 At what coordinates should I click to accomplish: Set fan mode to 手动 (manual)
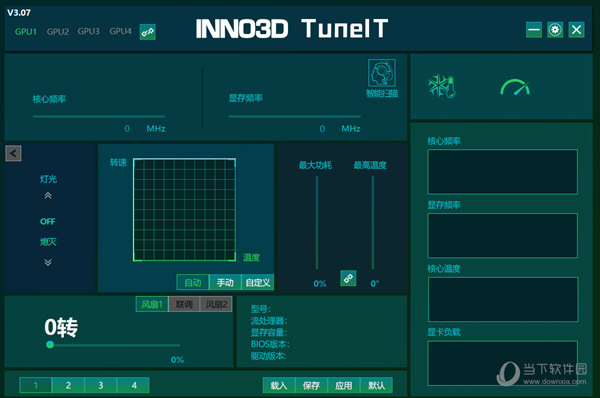[225, 282]
